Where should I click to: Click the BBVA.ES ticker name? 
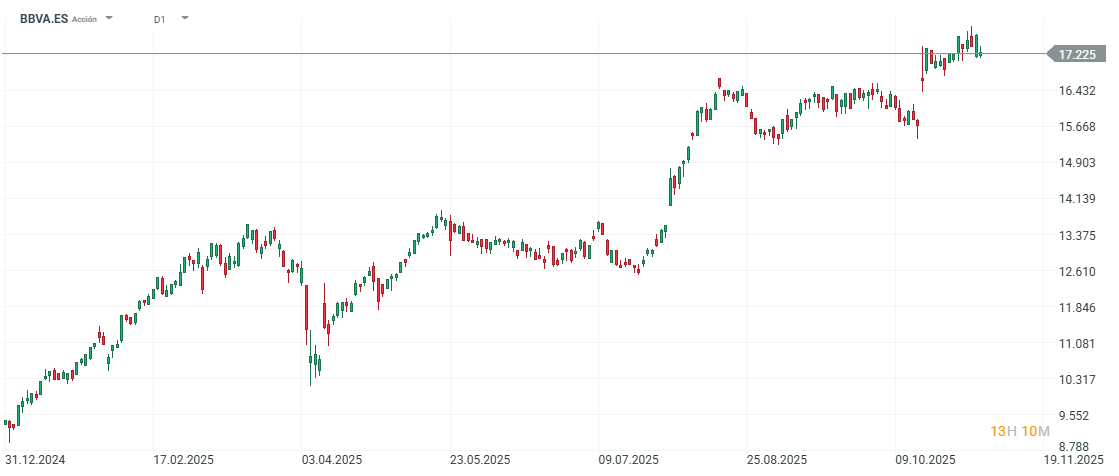click(44, 18)
